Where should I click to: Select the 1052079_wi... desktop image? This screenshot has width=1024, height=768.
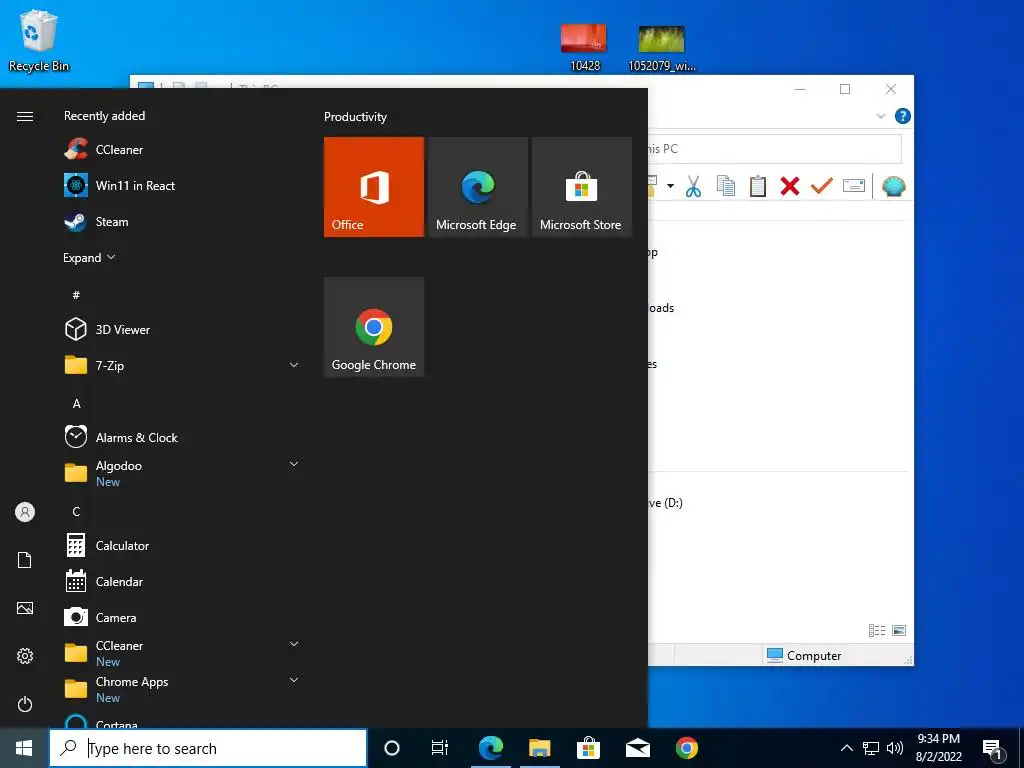point(662,48)
